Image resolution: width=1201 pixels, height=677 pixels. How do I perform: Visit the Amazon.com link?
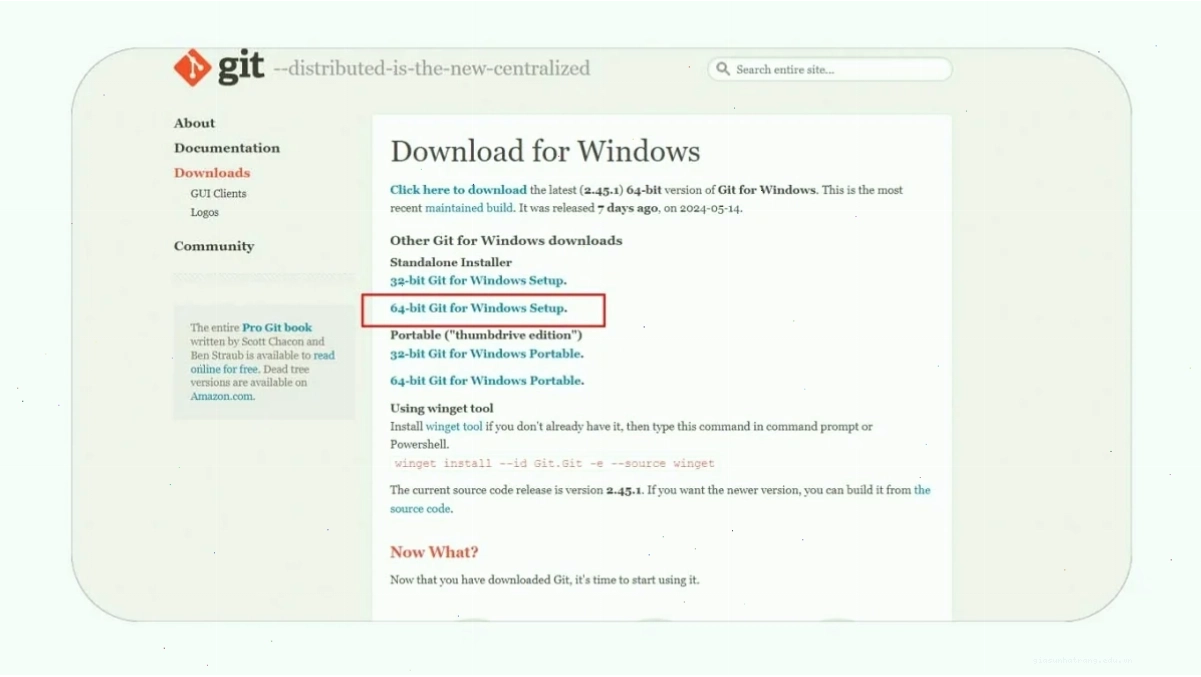point(223,396)
